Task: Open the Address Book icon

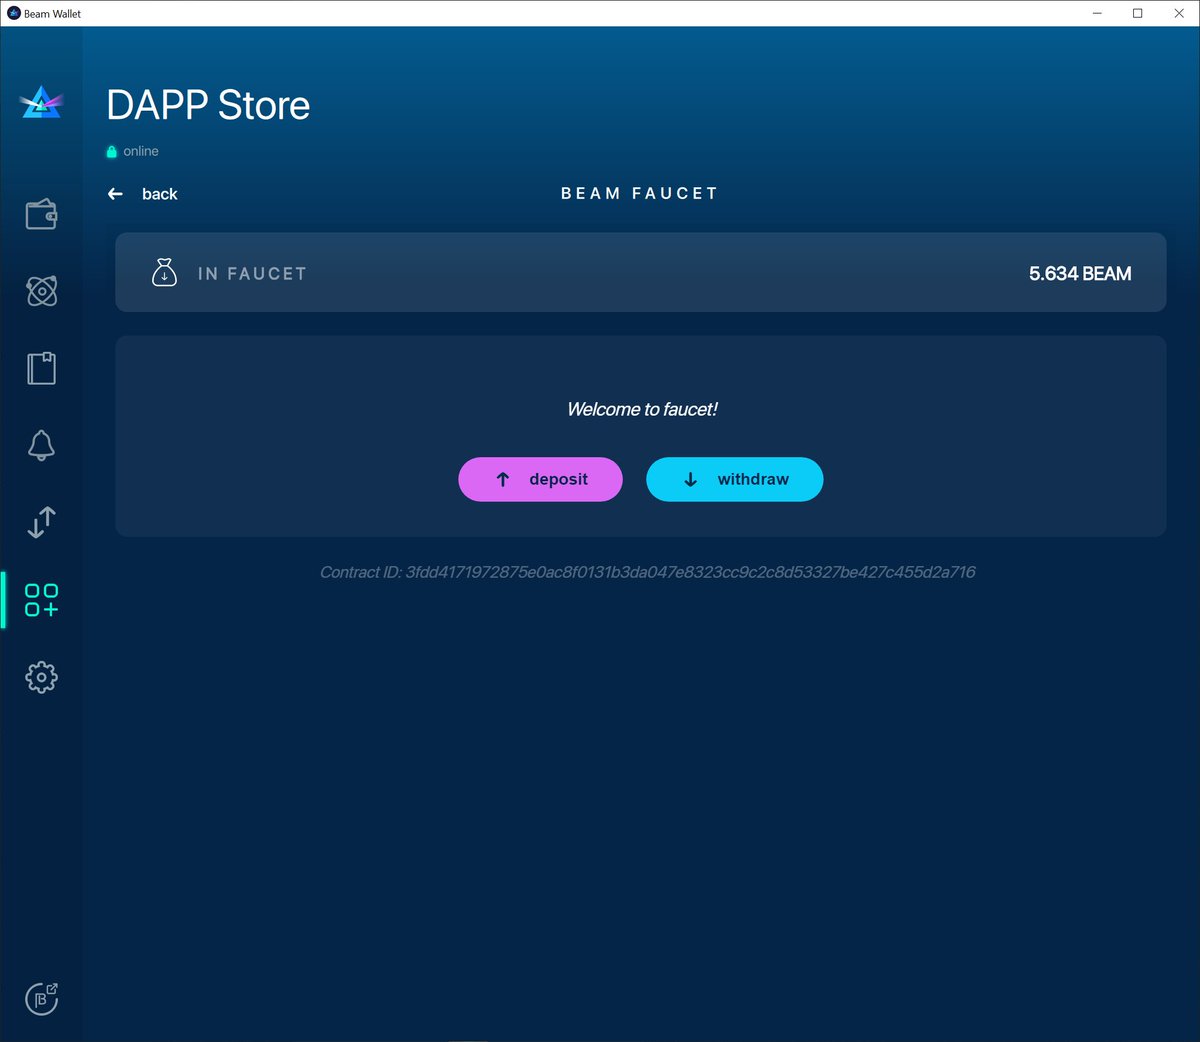Action: (x=41, y=367)
